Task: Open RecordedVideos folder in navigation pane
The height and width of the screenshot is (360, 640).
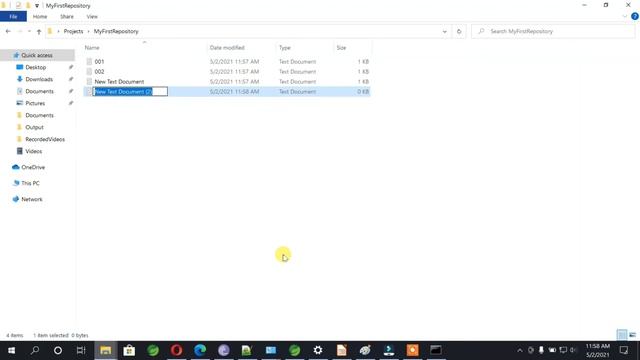Action: [x=45, y=139]
